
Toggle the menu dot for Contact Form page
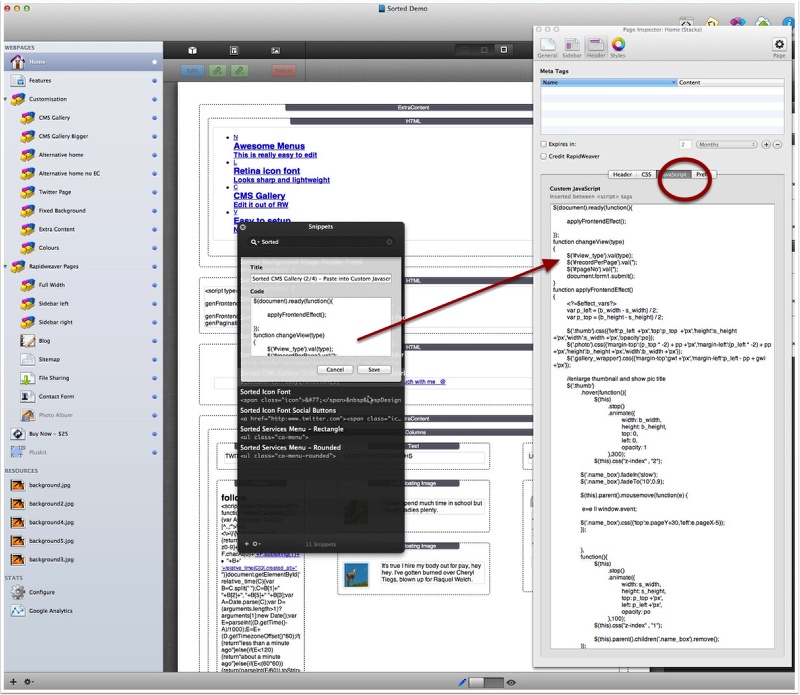pos(154,396)
